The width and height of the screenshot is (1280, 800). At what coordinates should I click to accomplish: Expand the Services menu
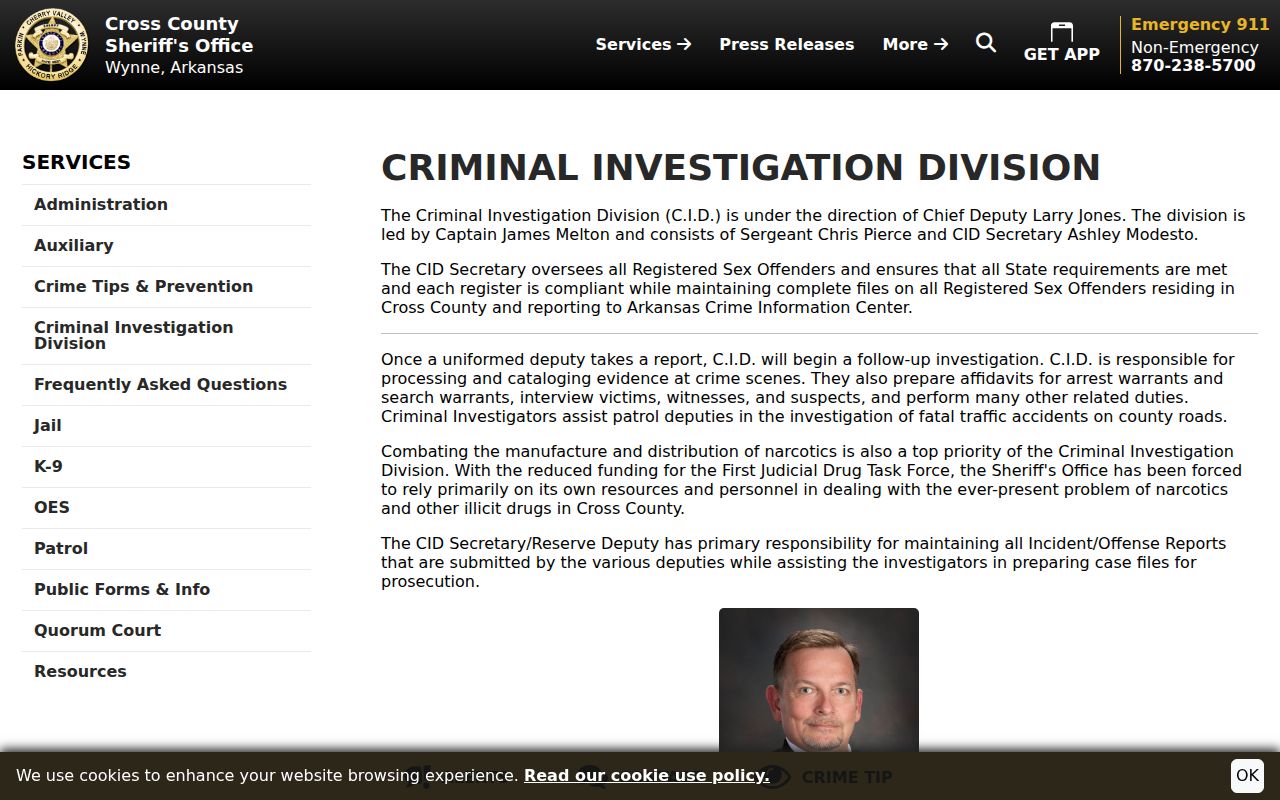pyautogui.click(x=643, y=44)
